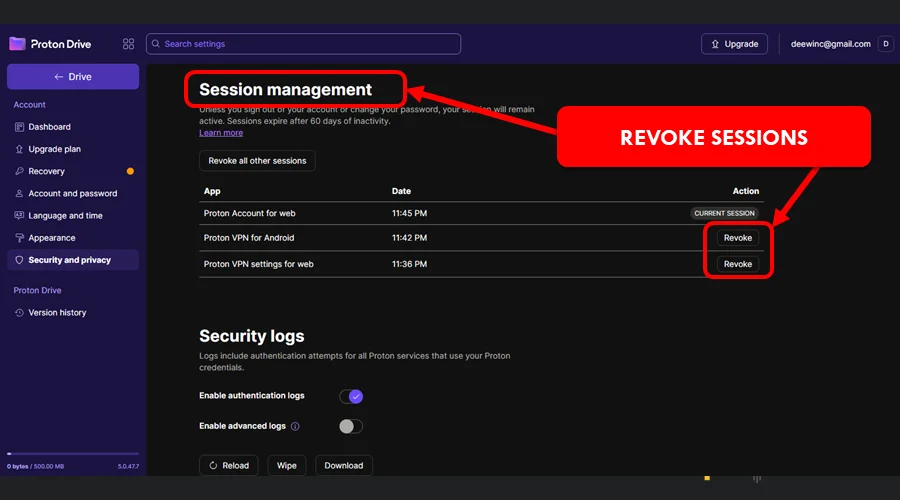Open Language and time settings
Screen dimensions: 900x500
click(73, 216)
